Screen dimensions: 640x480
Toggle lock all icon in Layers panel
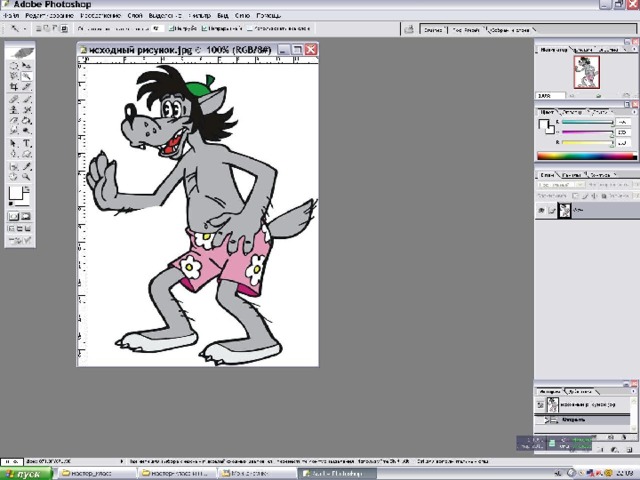pos(604,196)
